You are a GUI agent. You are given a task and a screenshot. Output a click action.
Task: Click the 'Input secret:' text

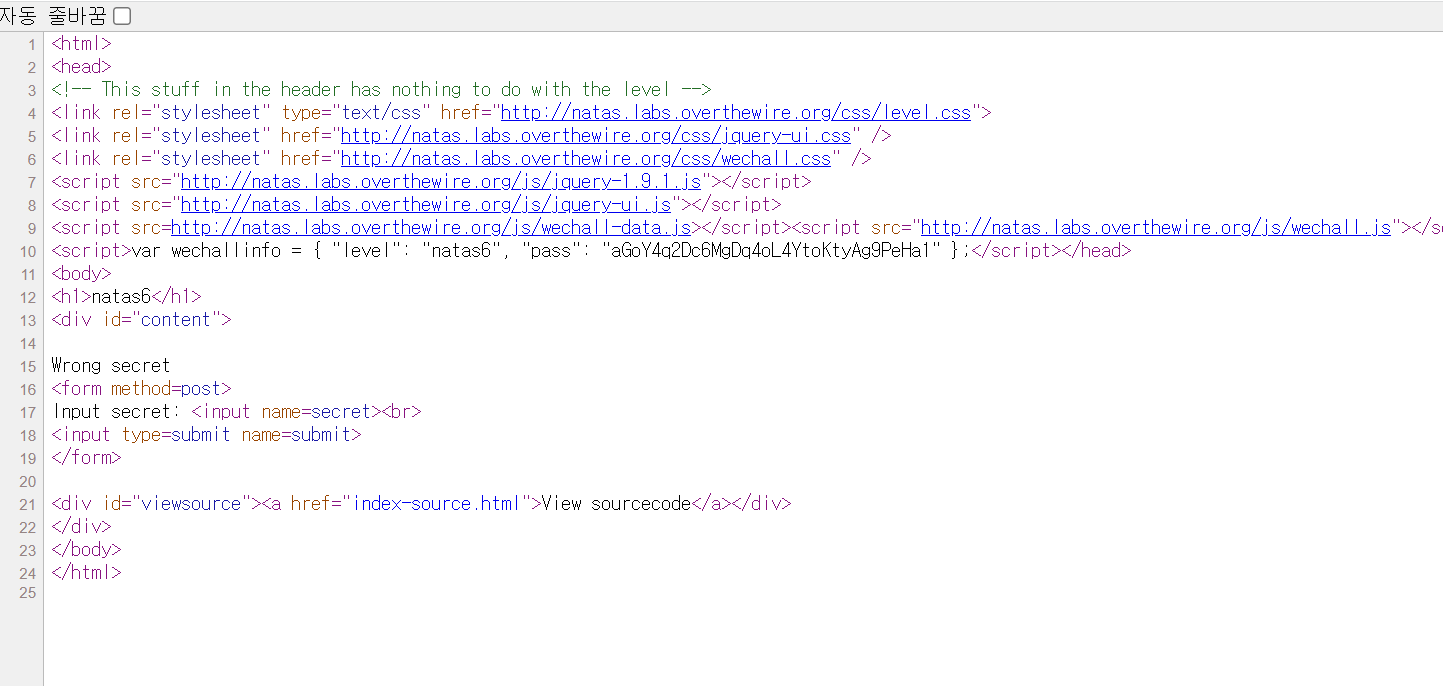[116, 411]
